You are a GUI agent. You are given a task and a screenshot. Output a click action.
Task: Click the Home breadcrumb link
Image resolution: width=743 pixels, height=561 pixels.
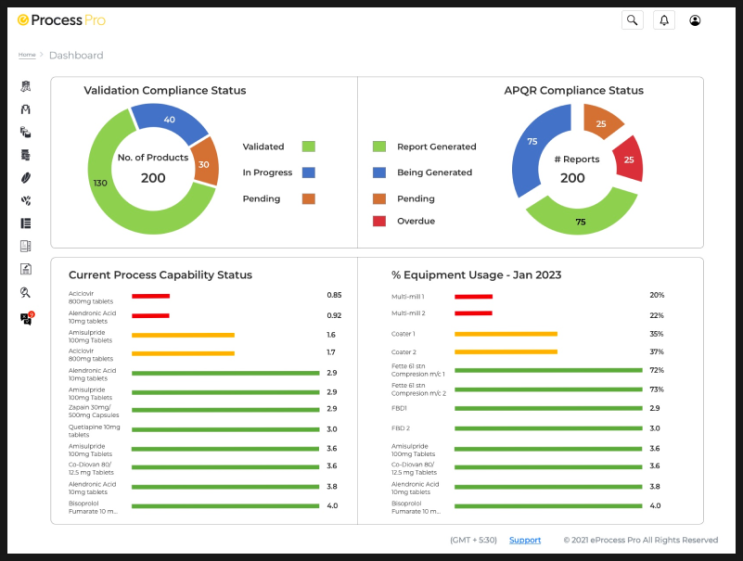(27, 55)
